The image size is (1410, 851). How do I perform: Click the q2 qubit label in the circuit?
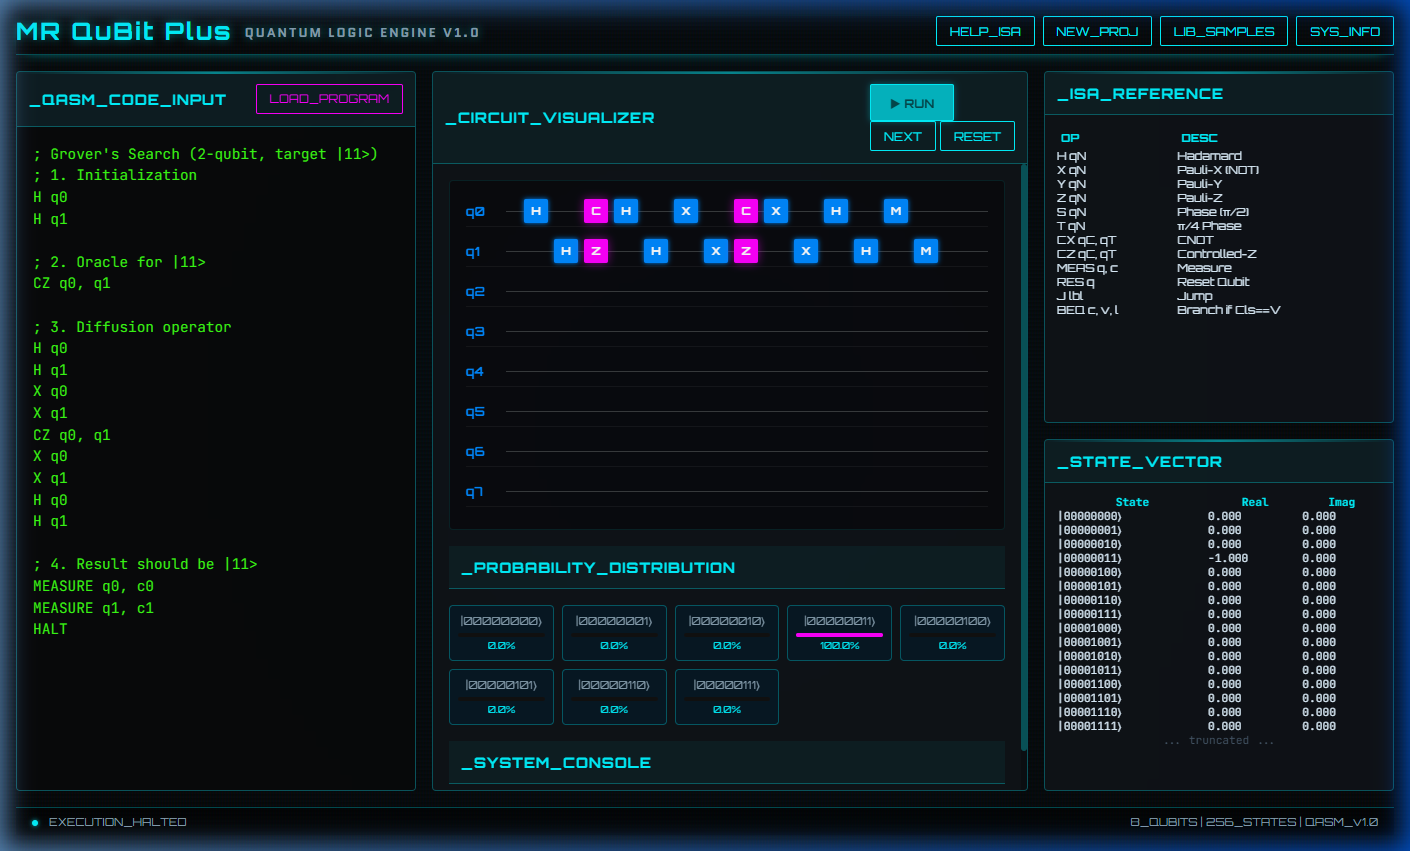[475, 291]
